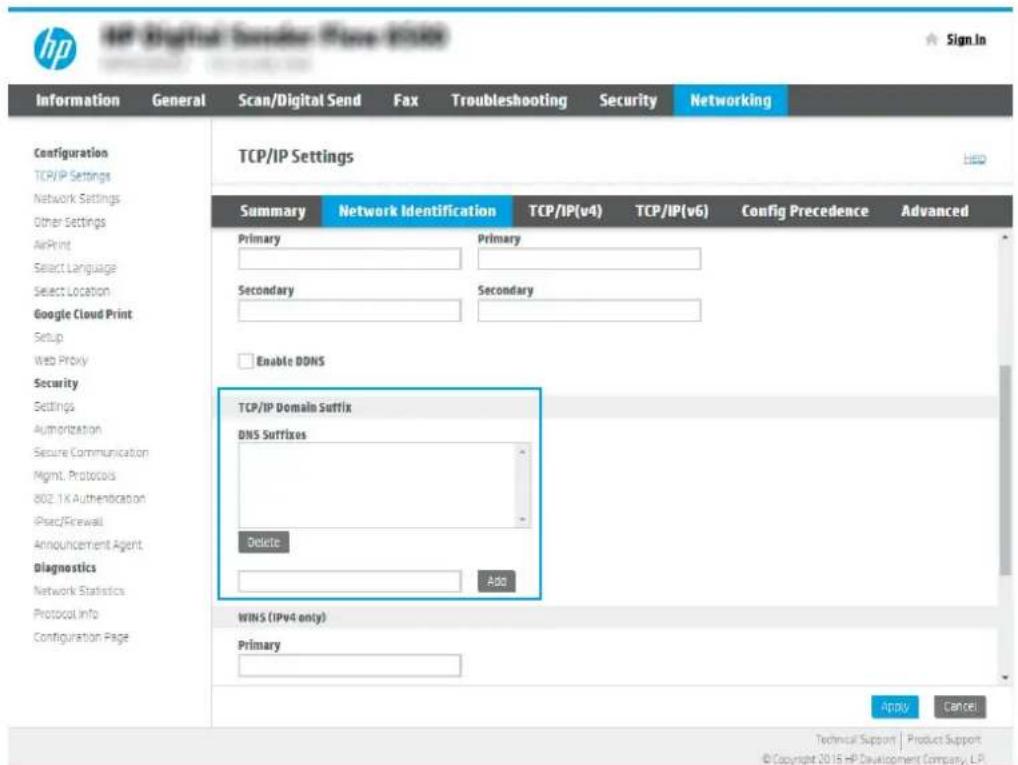Screen dimensions: 1018x765
Task: Open Network Statistics in sidebar
Action: [x=79, y=591]
